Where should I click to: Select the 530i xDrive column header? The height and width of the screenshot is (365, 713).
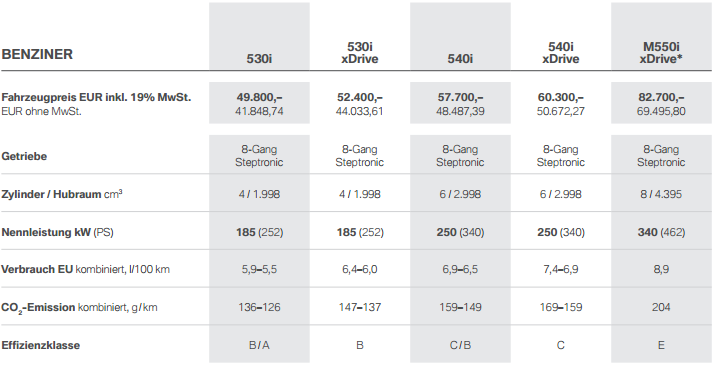(x=360, y=53)
